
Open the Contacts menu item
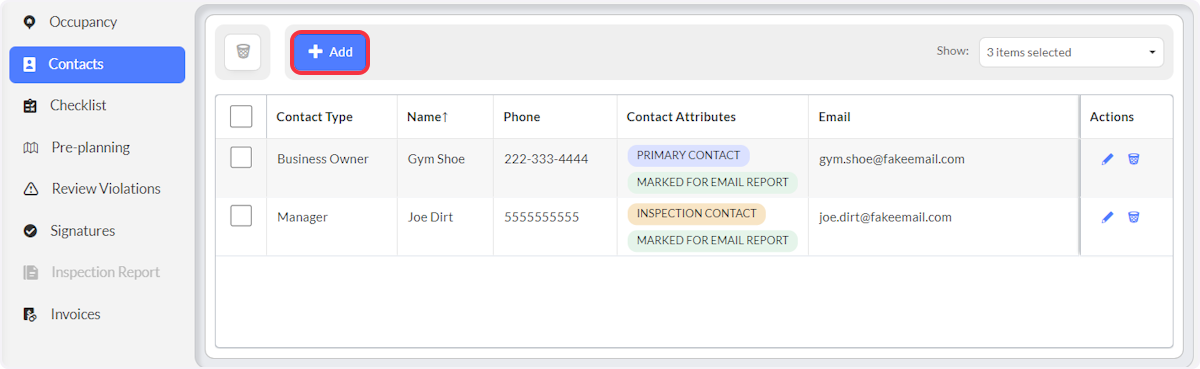coord(97,64)
